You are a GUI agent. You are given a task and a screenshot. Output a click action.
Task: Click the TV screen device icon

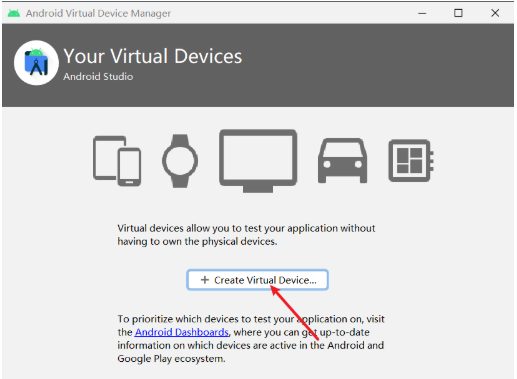pyautogui.click(x=258, y=161)
